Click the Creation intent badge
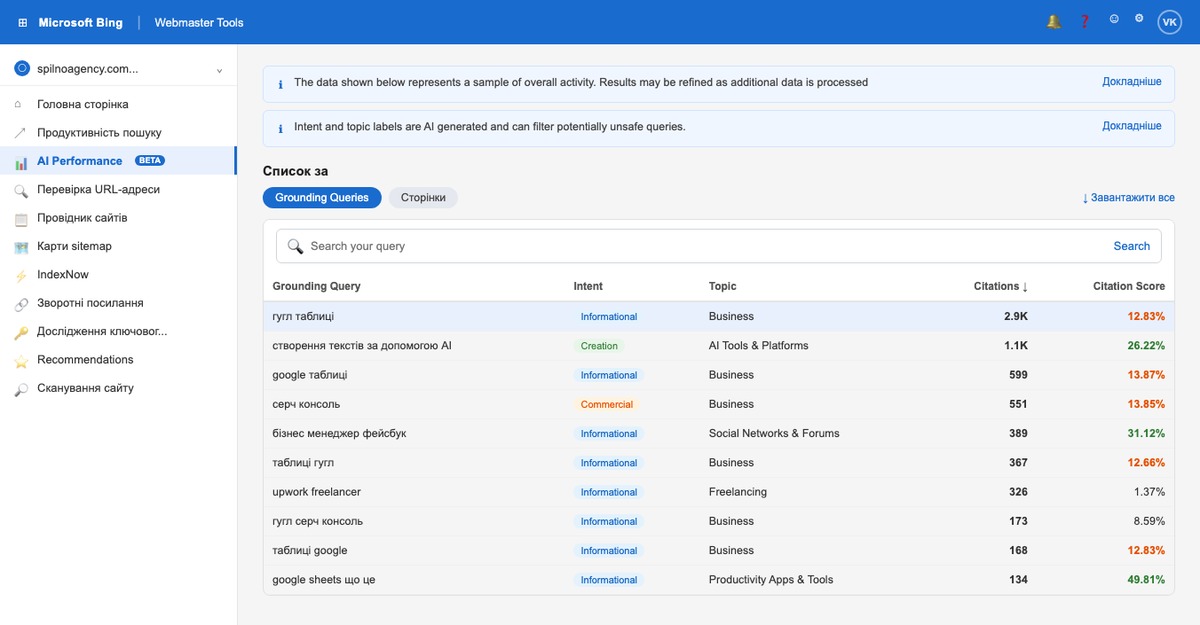The image size is (1200, 625). (x=599, y=346)
